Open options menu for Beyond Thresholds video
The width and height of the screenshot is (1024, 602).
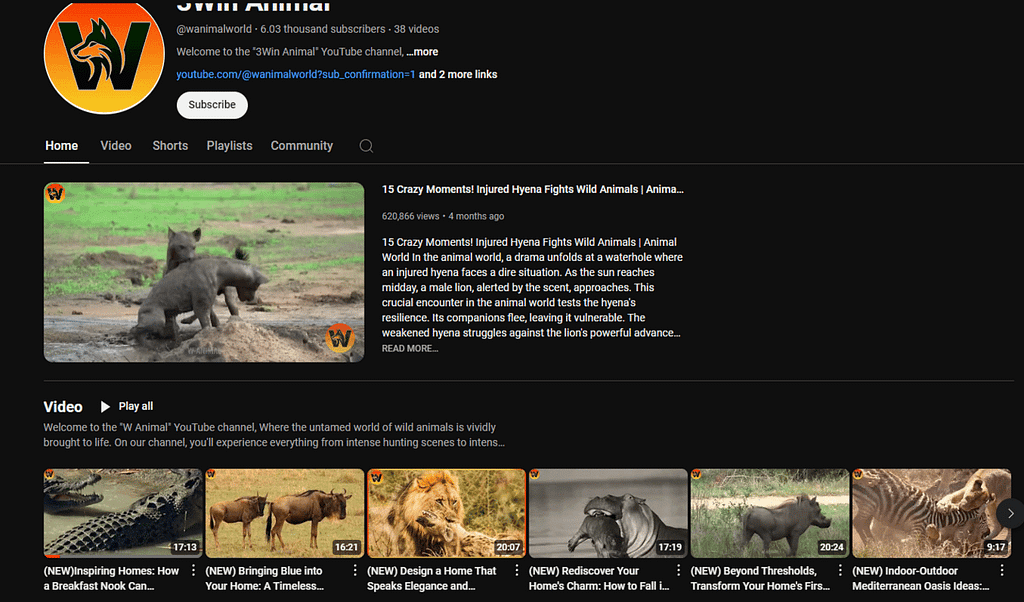click(840, 571)
